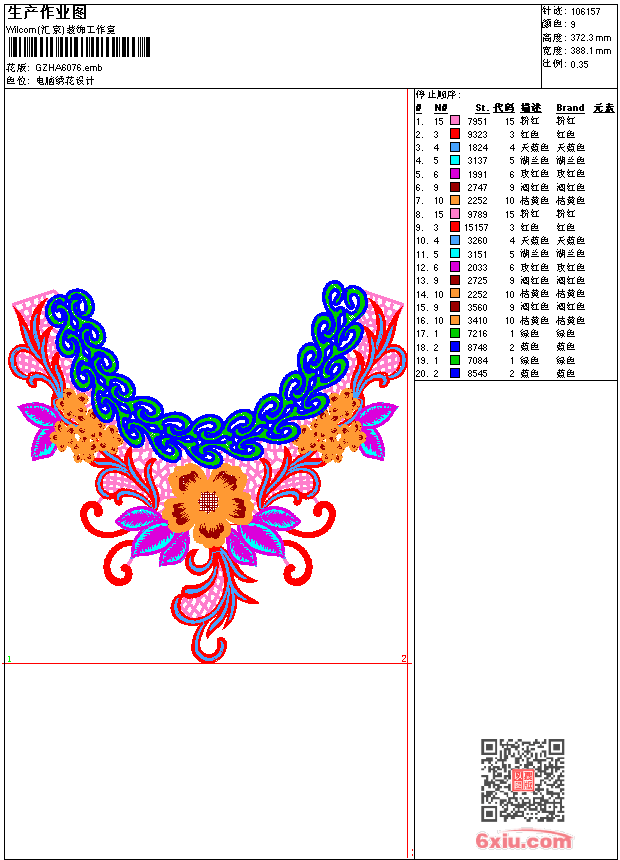This screenshot has height=860, width=620.
Task: Select the stitch count 8748
Action: point(477,347)
